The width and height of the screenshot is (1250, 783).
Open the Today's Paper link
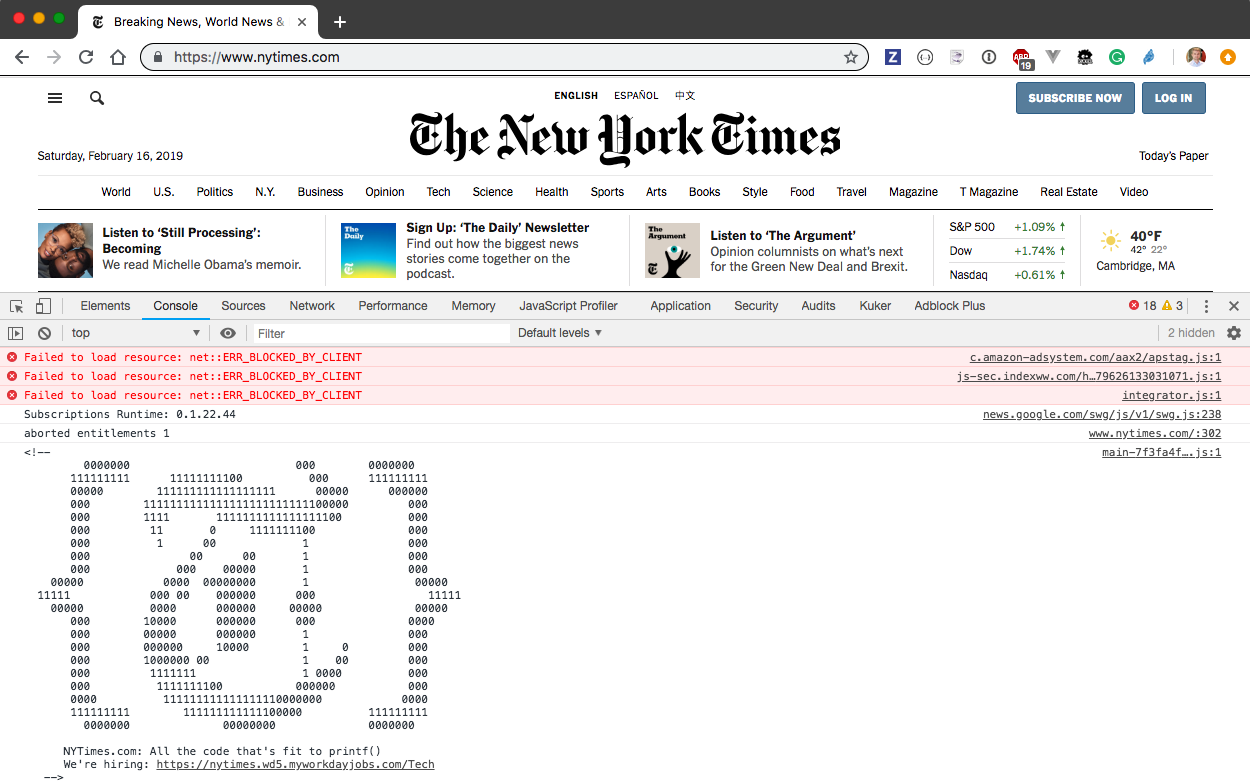click(x=1174, y=156)
